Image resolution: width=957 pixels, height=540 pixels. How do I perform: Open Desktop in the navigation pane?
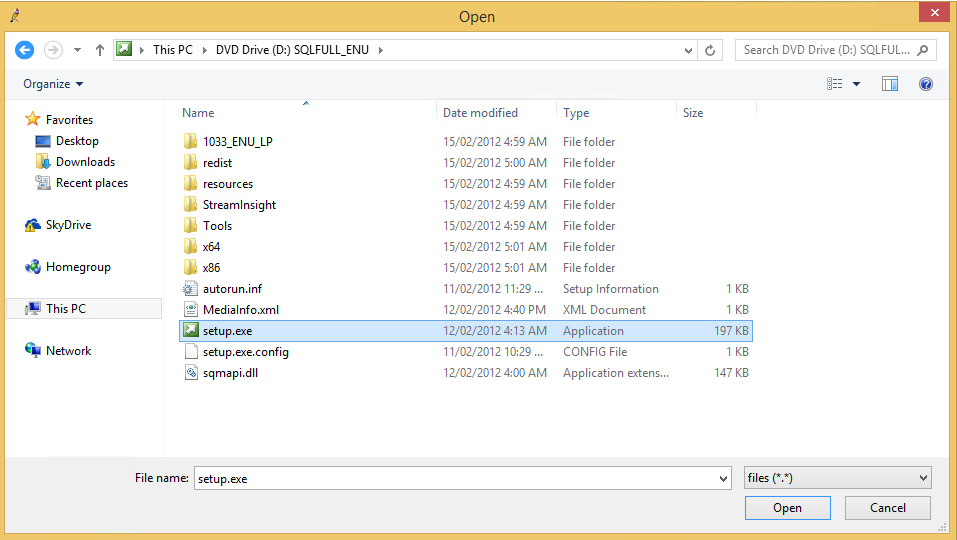tap(67, 141)
